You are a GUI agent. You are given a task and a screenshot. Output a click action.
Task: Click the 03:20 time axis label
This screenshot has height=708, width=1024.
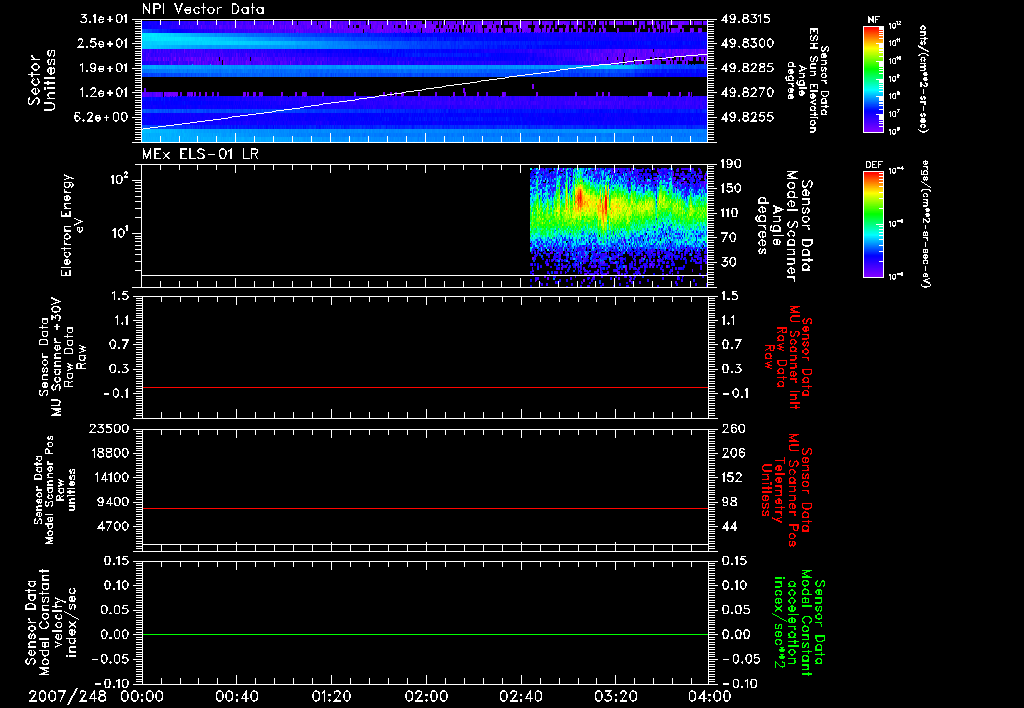[x=616, y=696]
